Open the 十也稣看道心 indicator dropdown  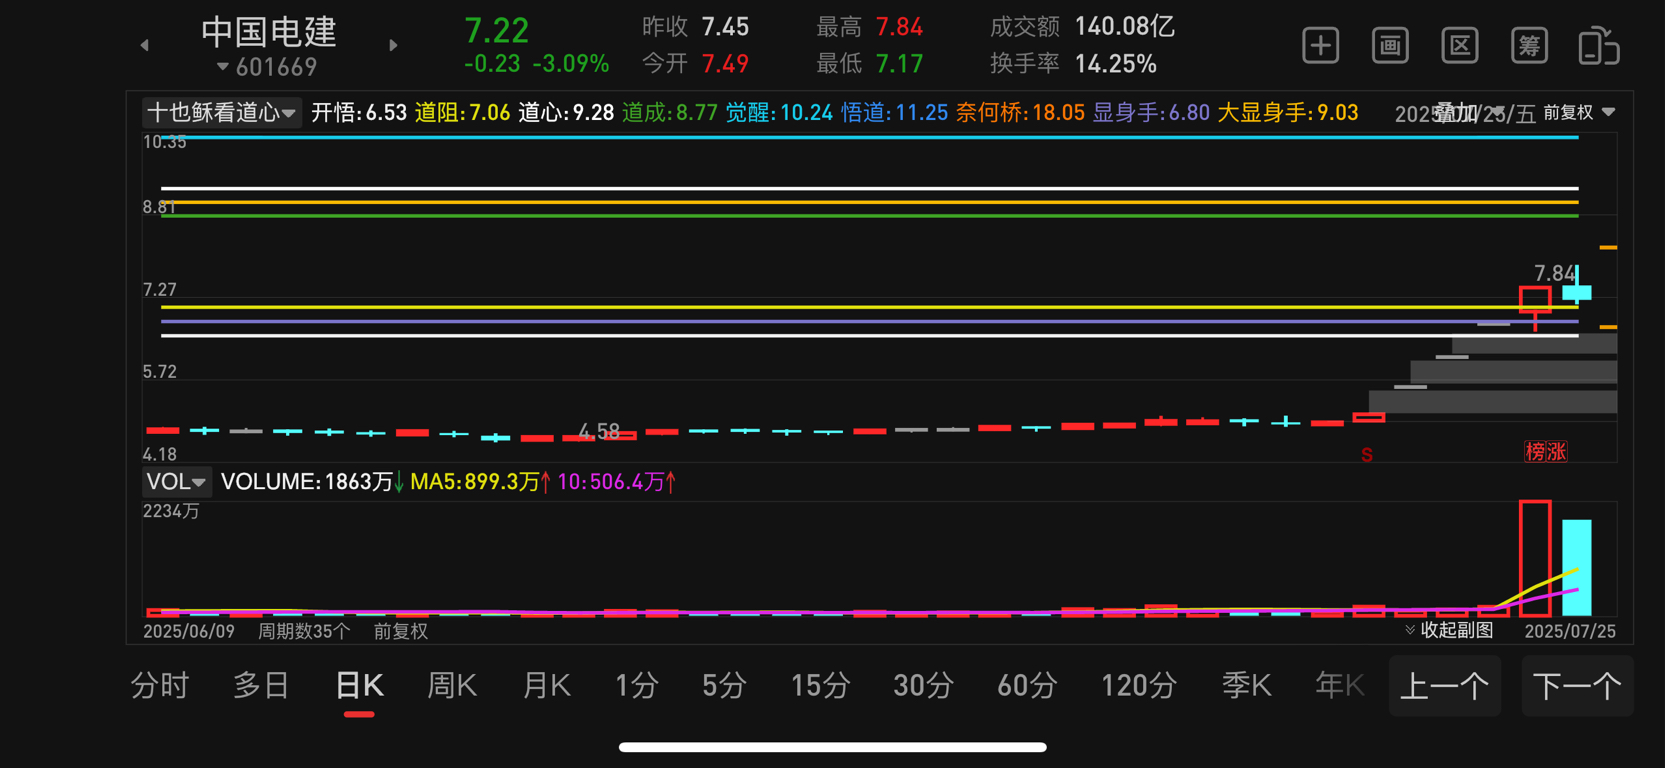pos(221,112)
